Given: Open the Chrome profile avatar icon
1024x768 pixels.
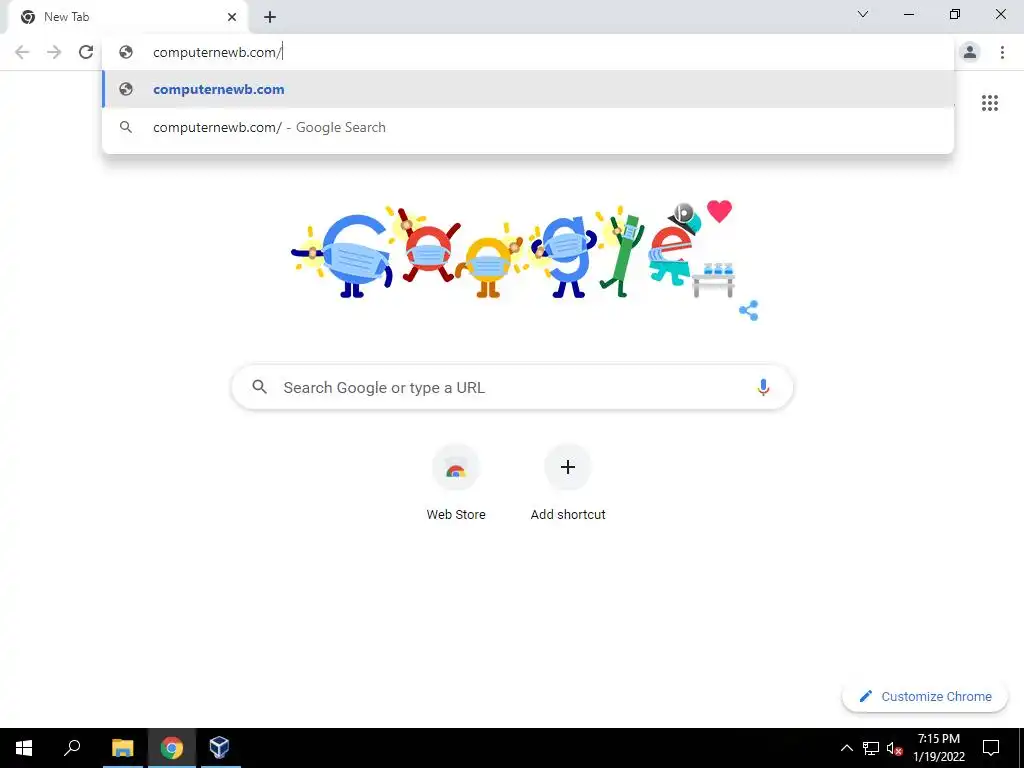Looking at the screenshot, I should click(970, 52).
